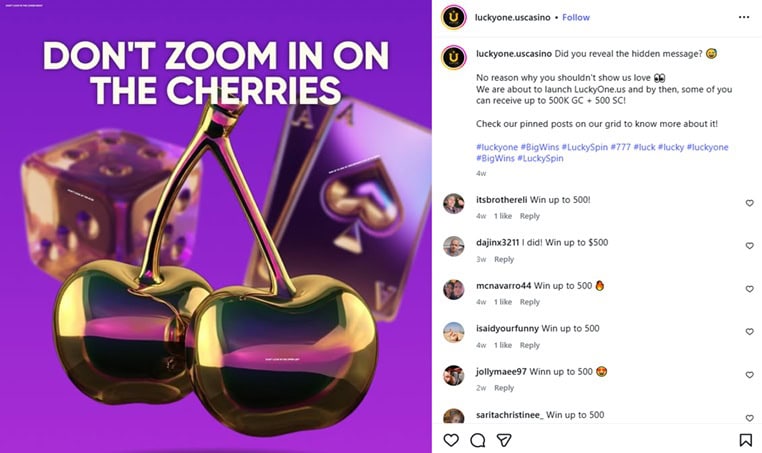
Task: Like the post with heart icon
Action: point(451,439)
